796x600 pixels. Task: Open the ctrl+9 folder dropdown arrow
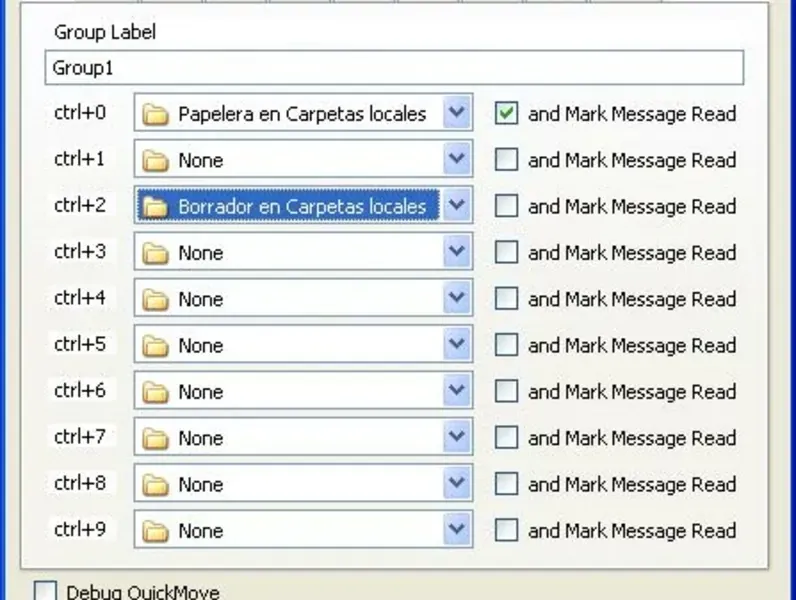457,531
